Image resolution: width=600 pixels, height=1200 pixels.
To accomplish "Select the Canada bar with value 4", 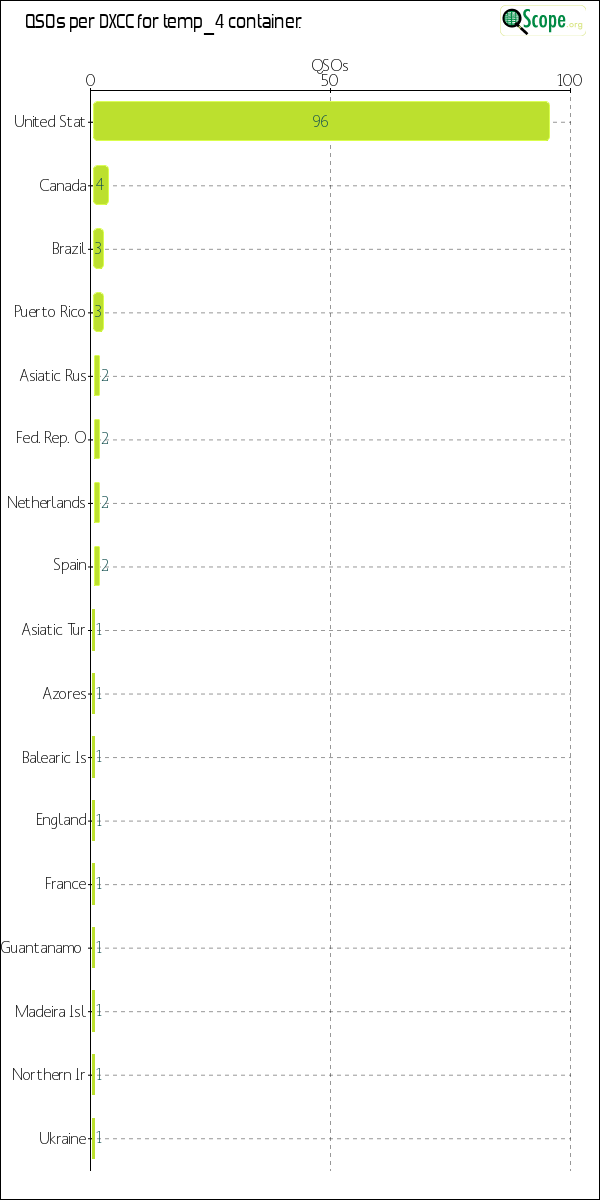I will pyautogui.click(x=100, y=185).
